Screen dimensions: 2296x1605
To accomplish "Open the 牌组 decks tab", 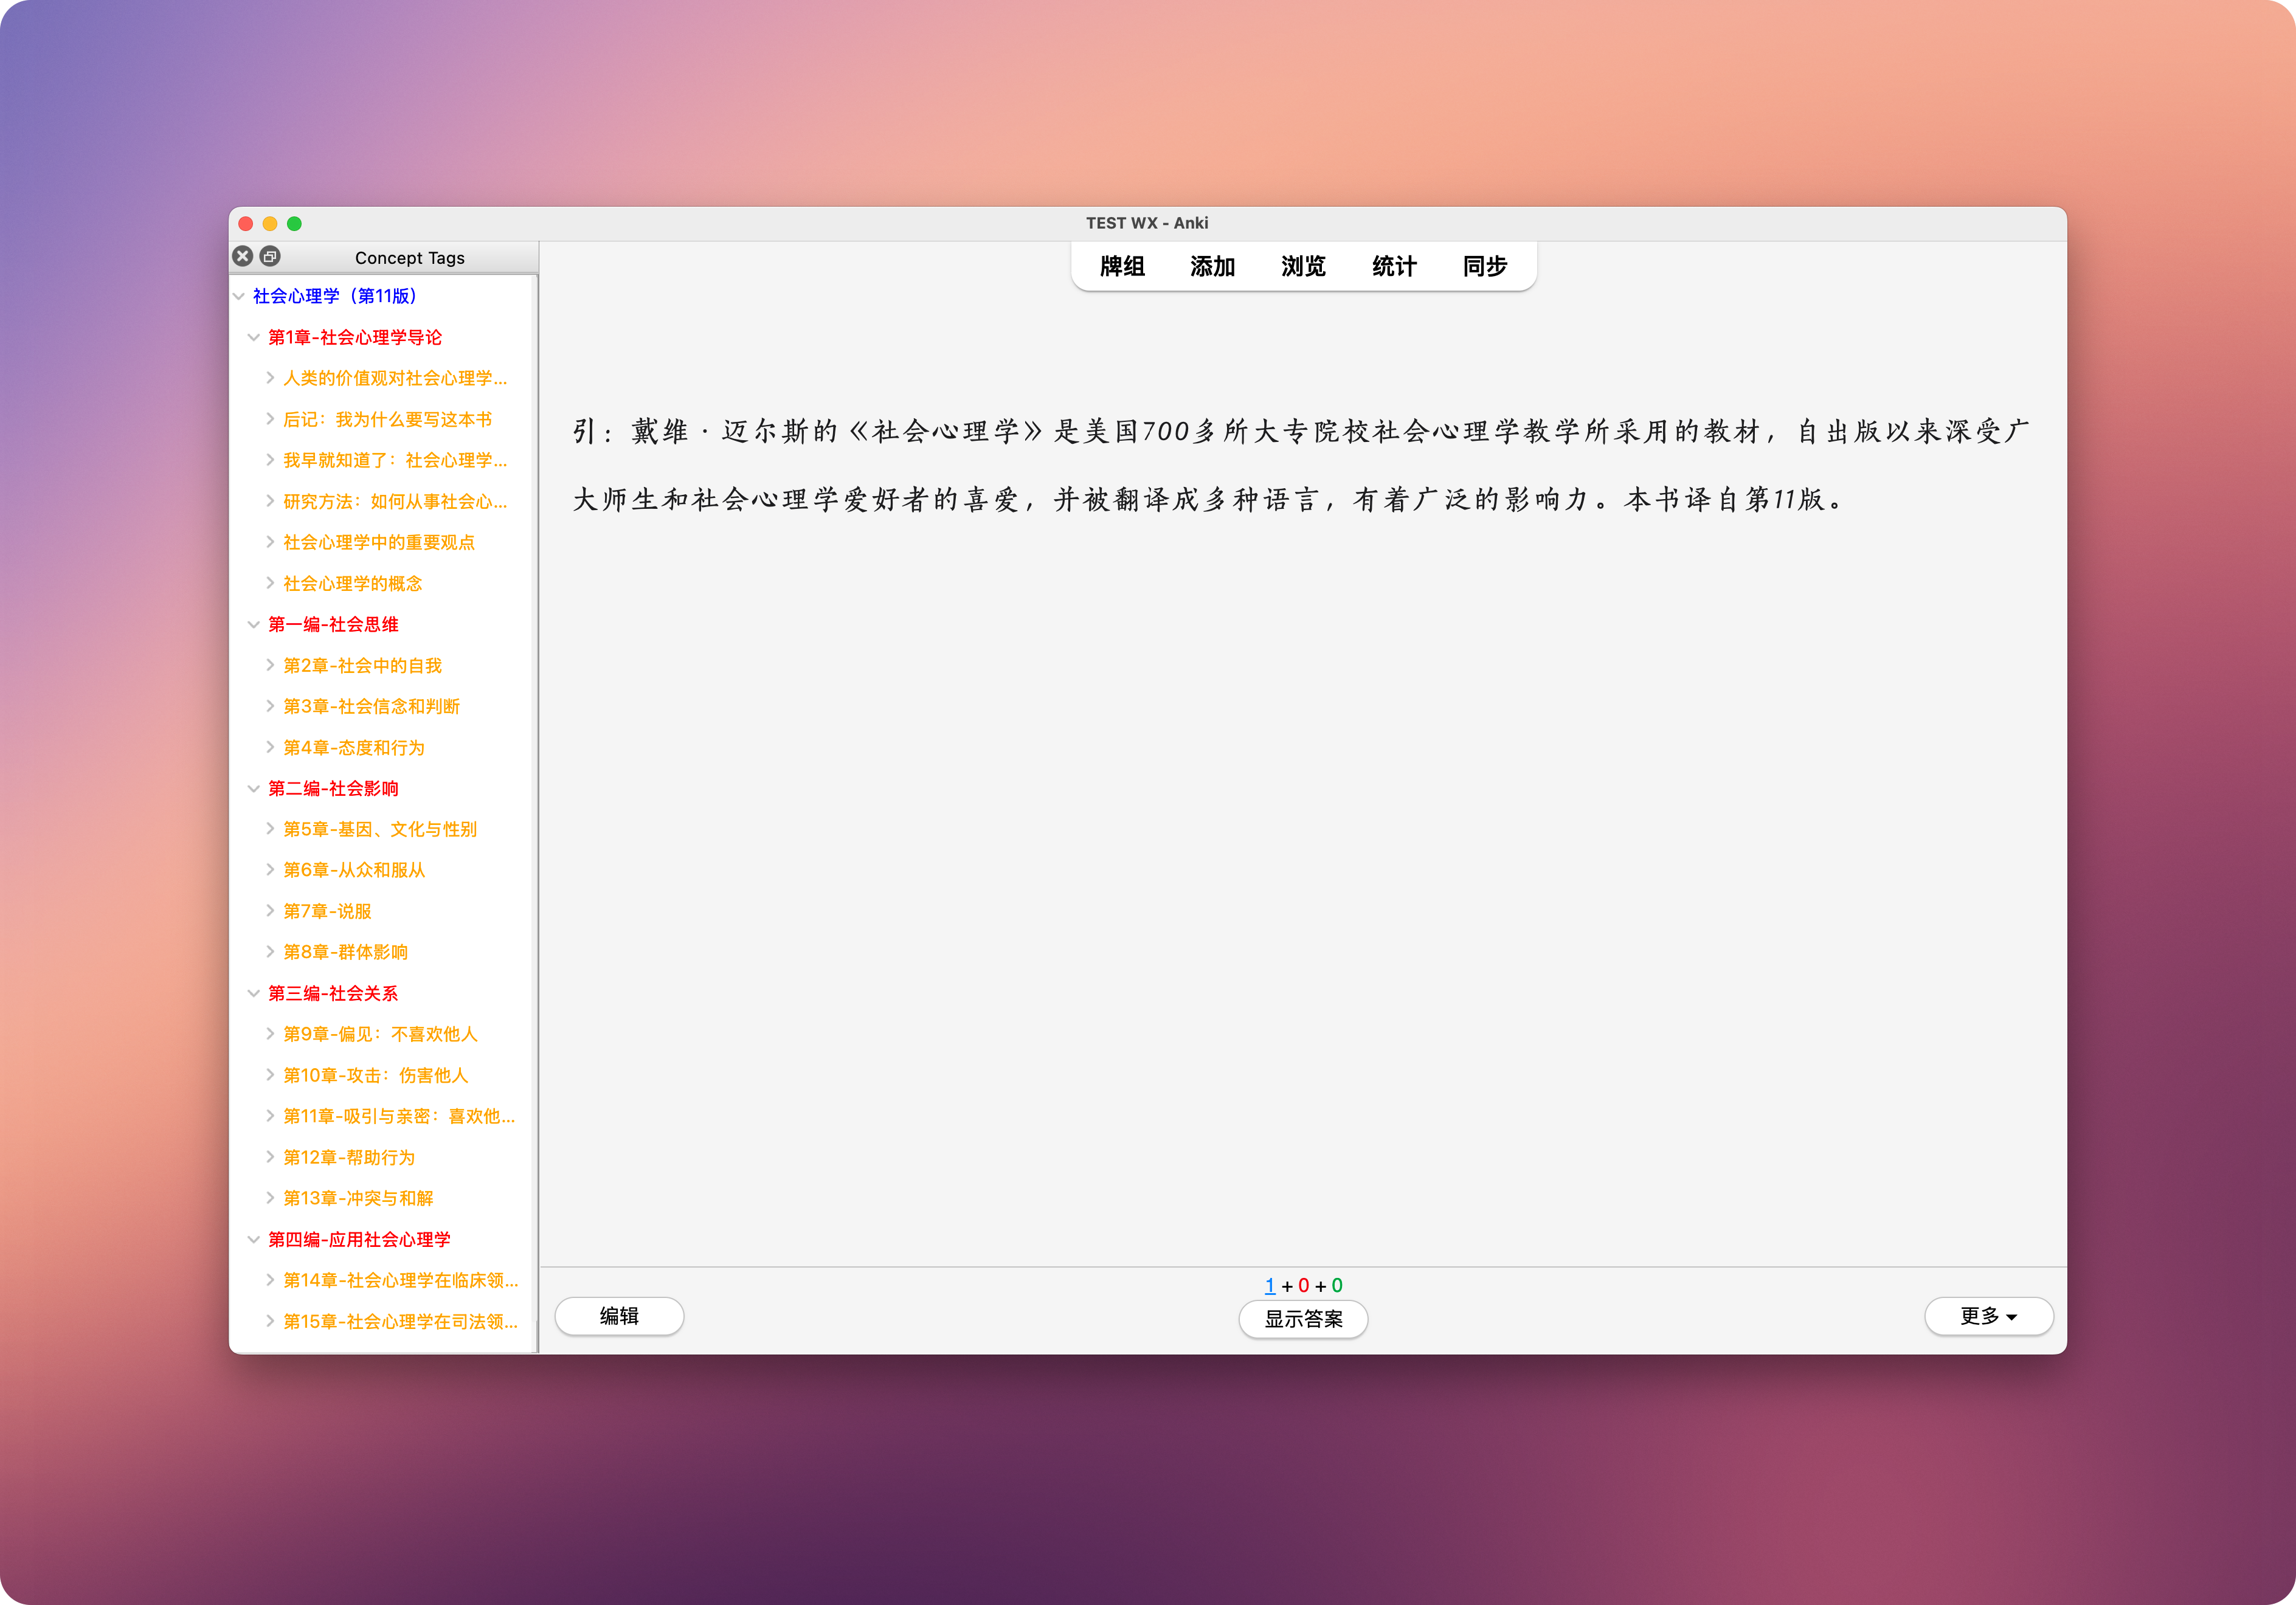I will pos(1122,266).
